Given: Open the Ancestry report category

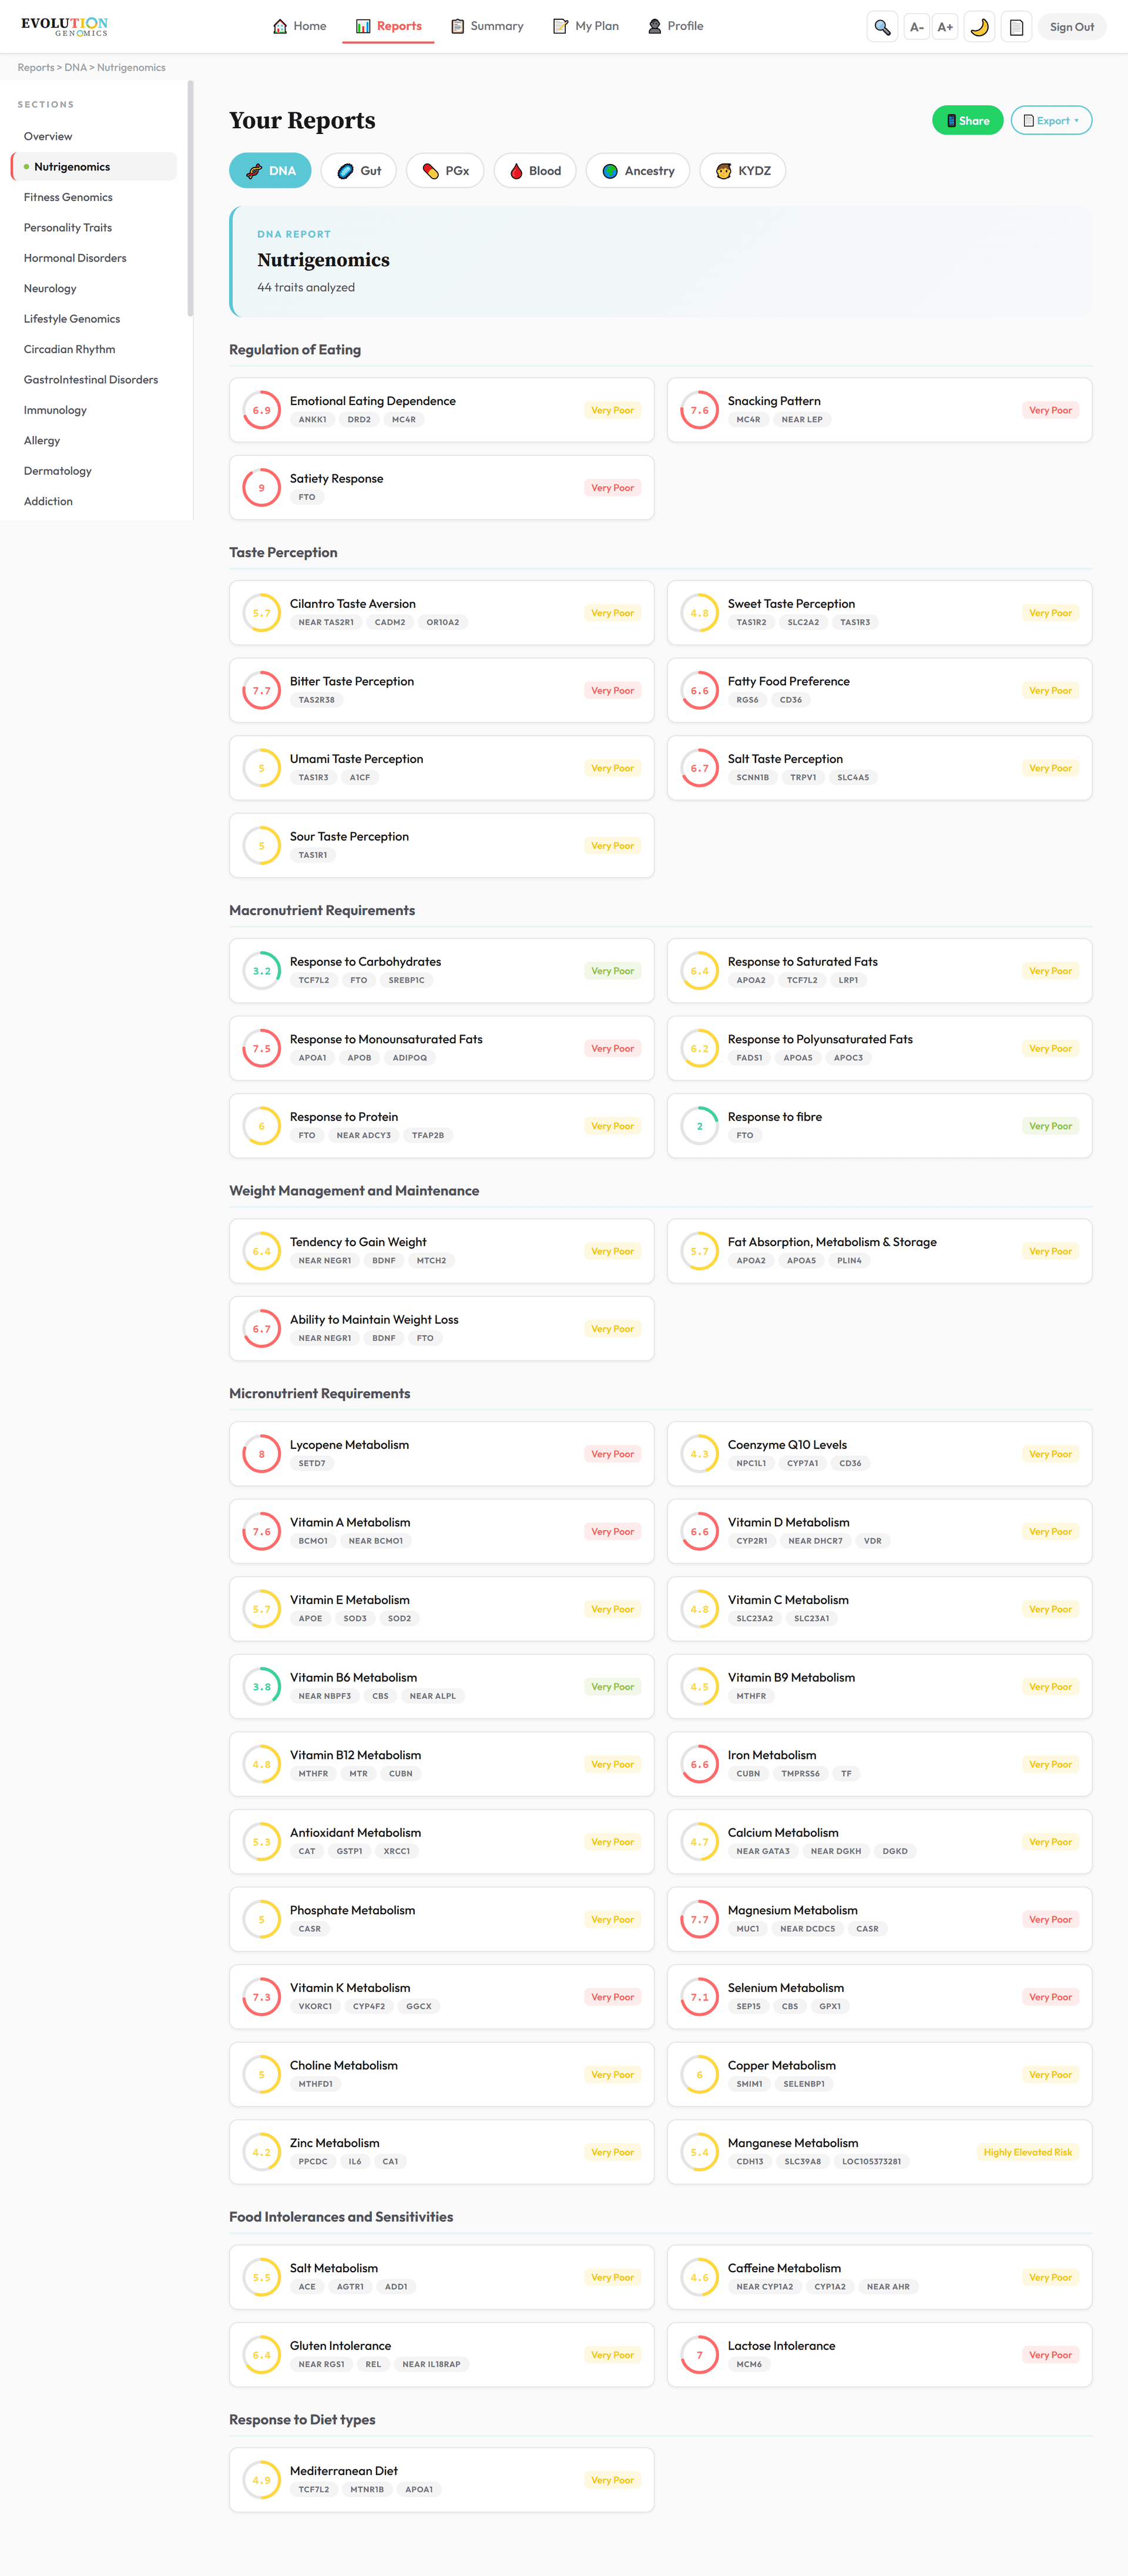Looking at the screenshot, I should 638,171.
